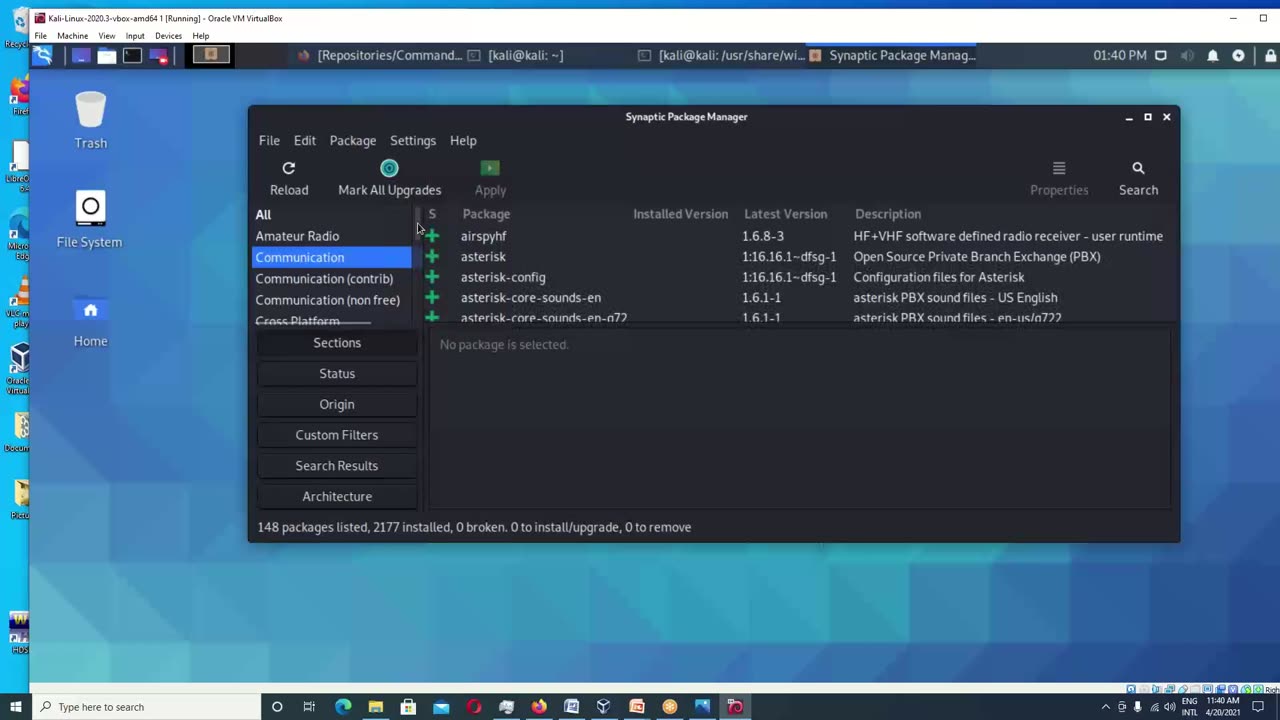Open Search in Synaptic toolbar

pos(1138,178)
